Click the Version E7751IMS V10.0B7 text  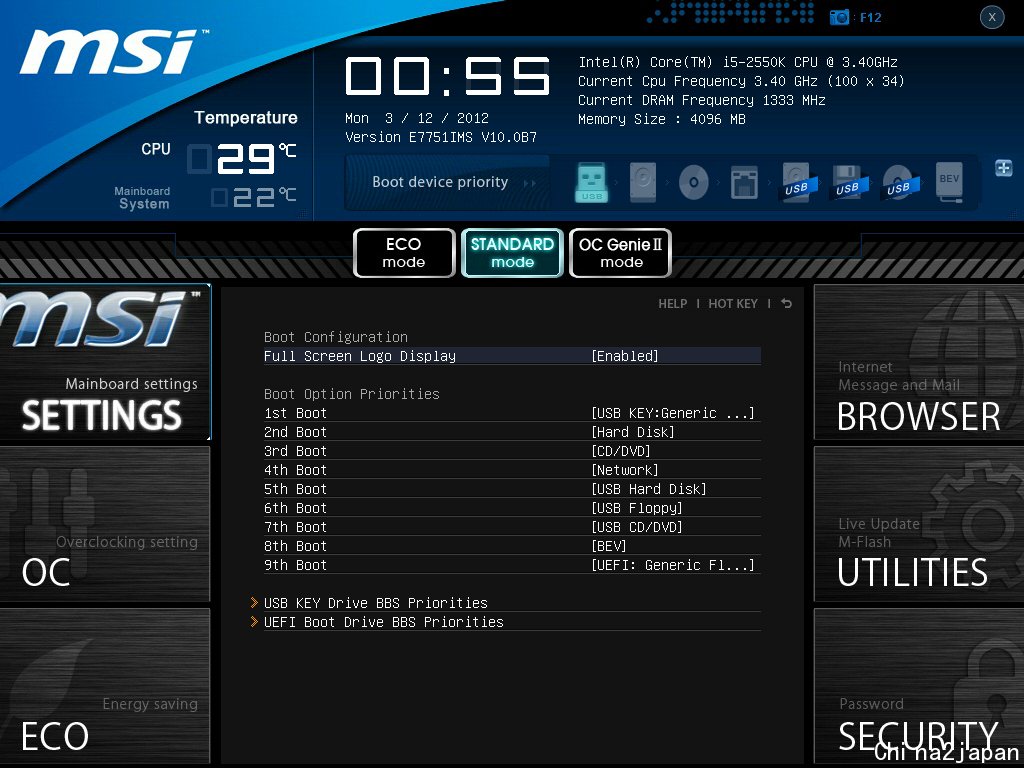click(441, 137)
